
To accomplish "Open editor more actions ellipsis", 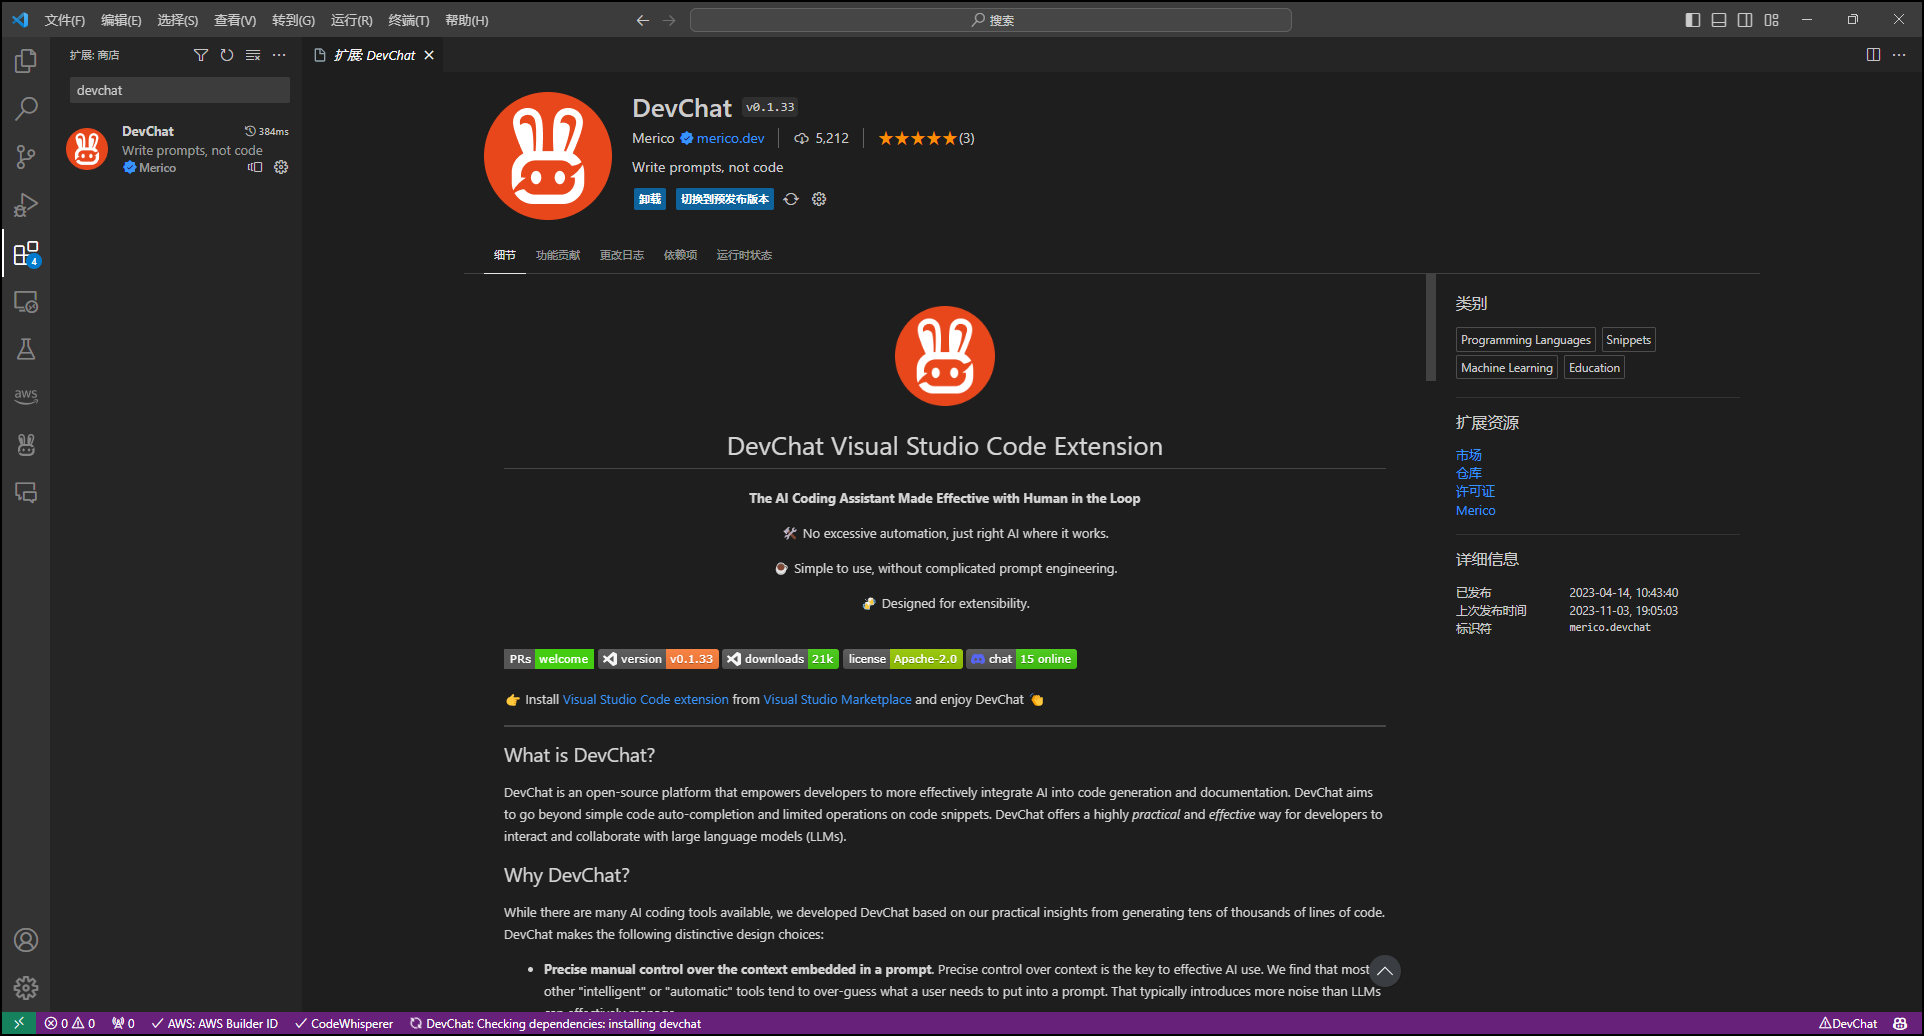I will tap(1899, 55).
